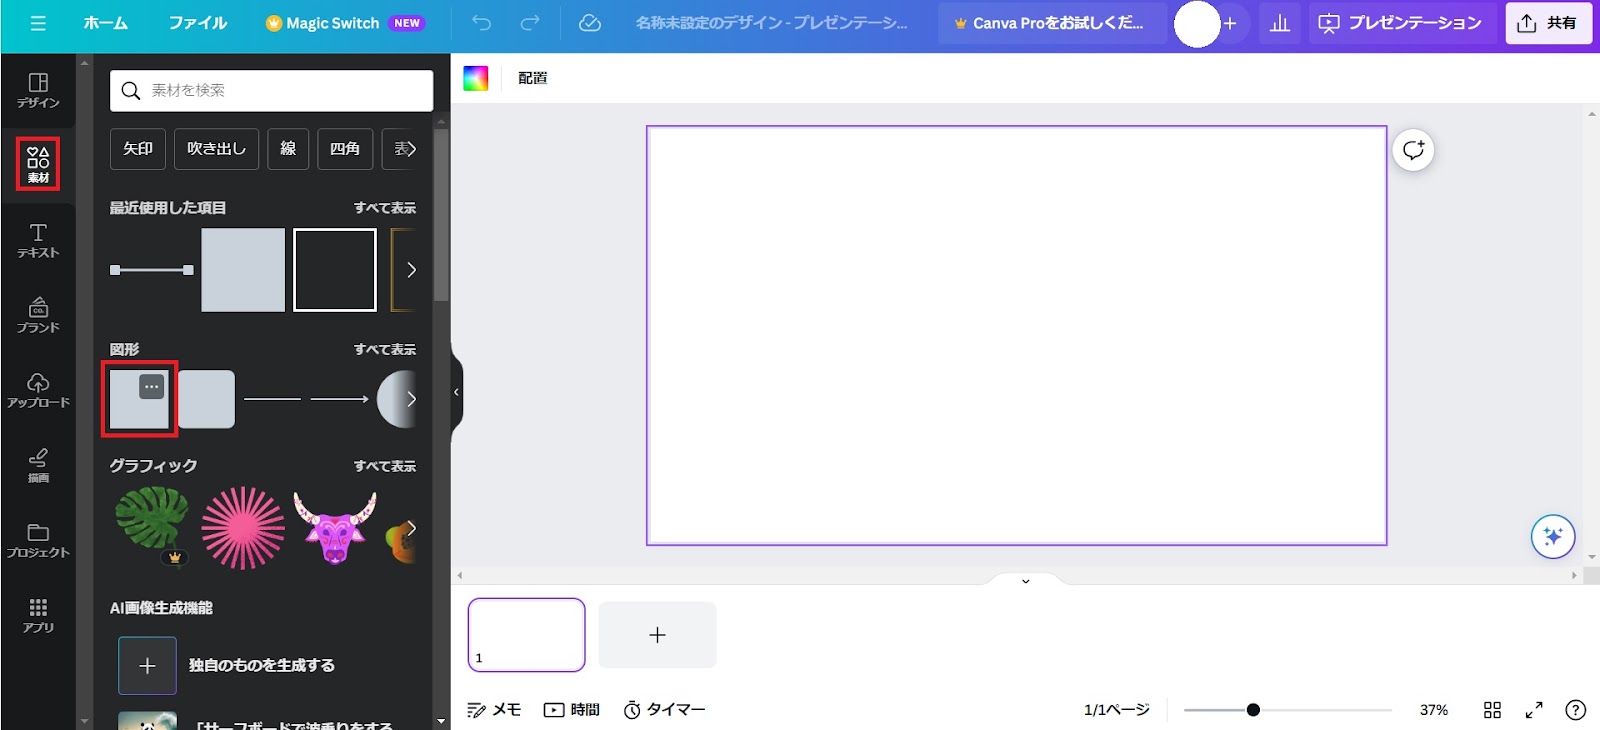The height and width of the screenshot is (730, 1600).
Task: Click the 37% zoom percentage
Action: 1434,709
